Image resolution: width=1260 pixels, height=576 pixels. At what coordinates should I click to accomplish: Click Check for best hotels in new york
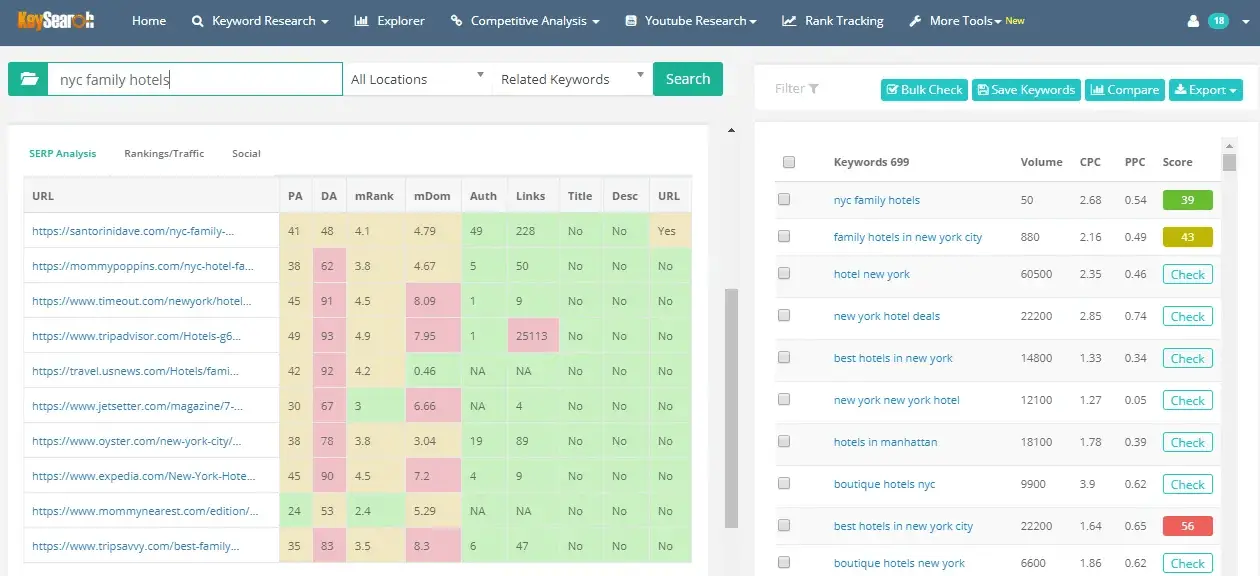[x=1187, y=358]
